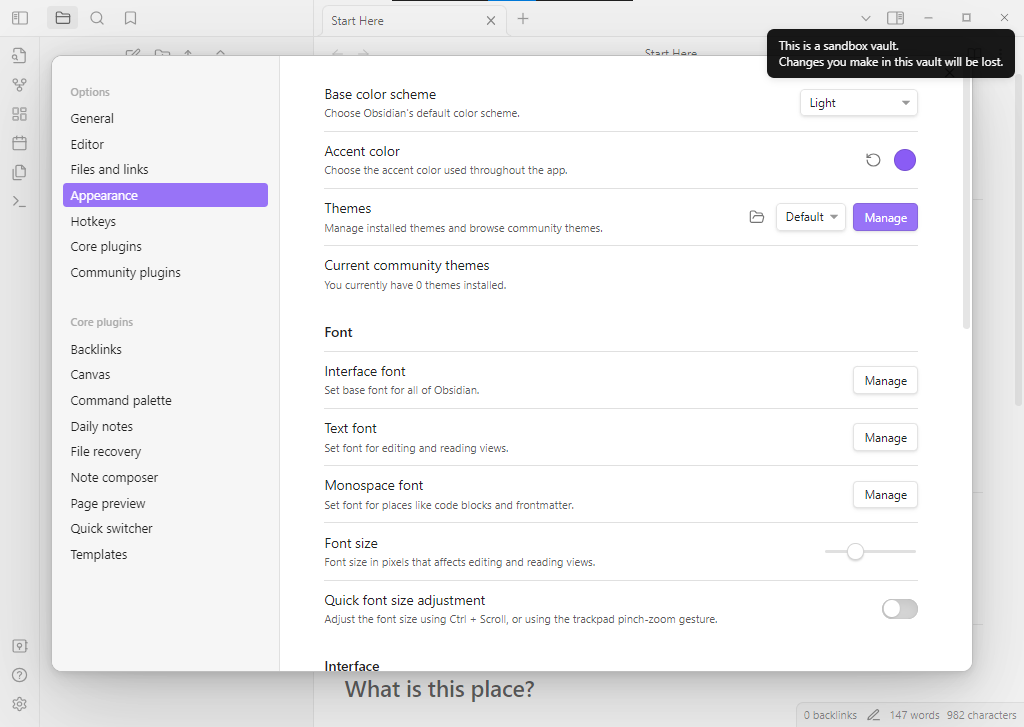Insert a template
1024x727 pixels.
pyautogui.click(x=19, y=172)
